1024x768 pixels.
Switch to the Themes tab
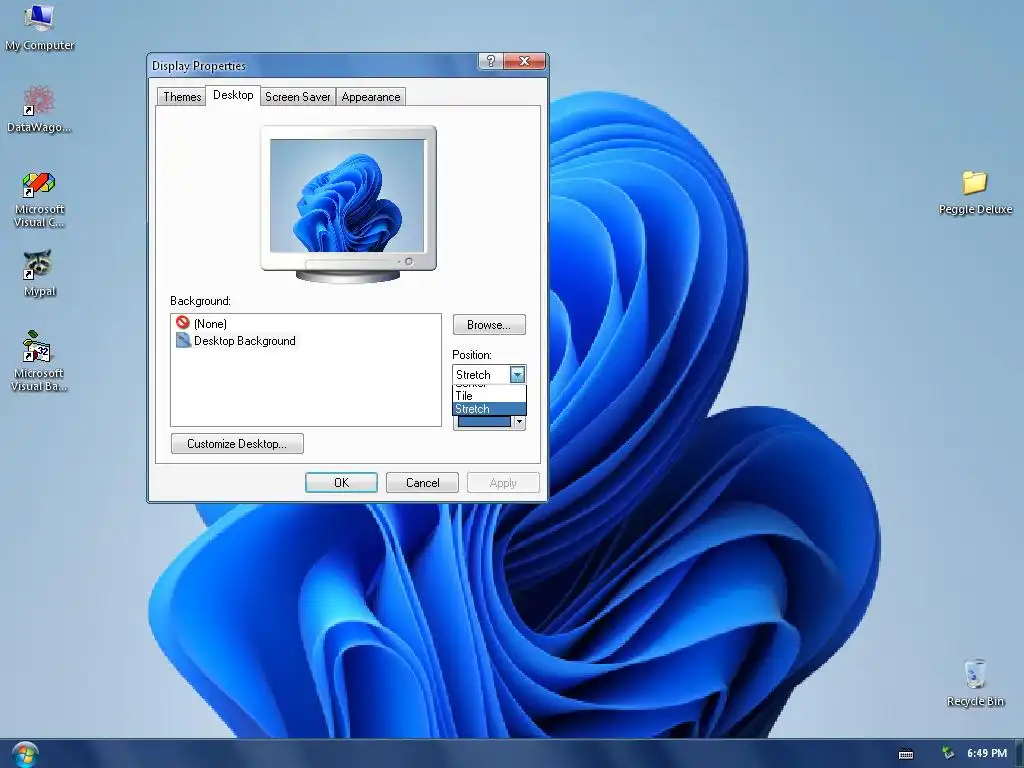(x=182, y=97)
